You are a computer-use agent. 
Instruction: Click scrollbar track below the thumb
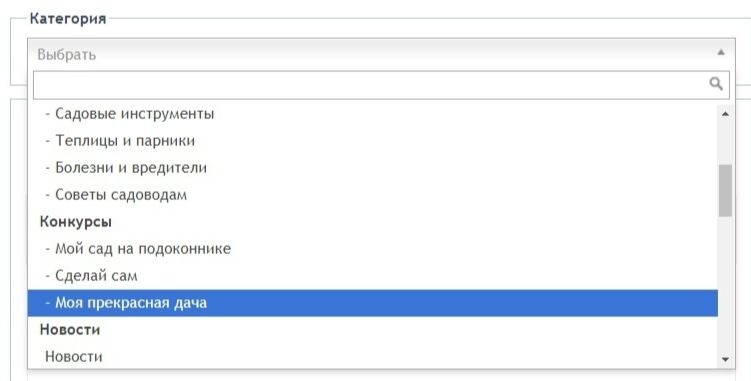pyautogui.click(x=725, y=285)
